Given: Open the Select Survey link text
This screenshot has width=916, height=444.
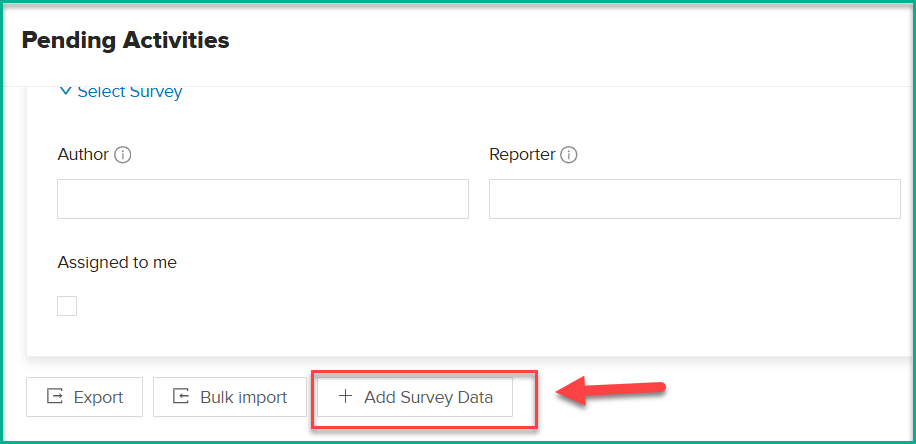Looking at the screenshot, I should [130, 92].
